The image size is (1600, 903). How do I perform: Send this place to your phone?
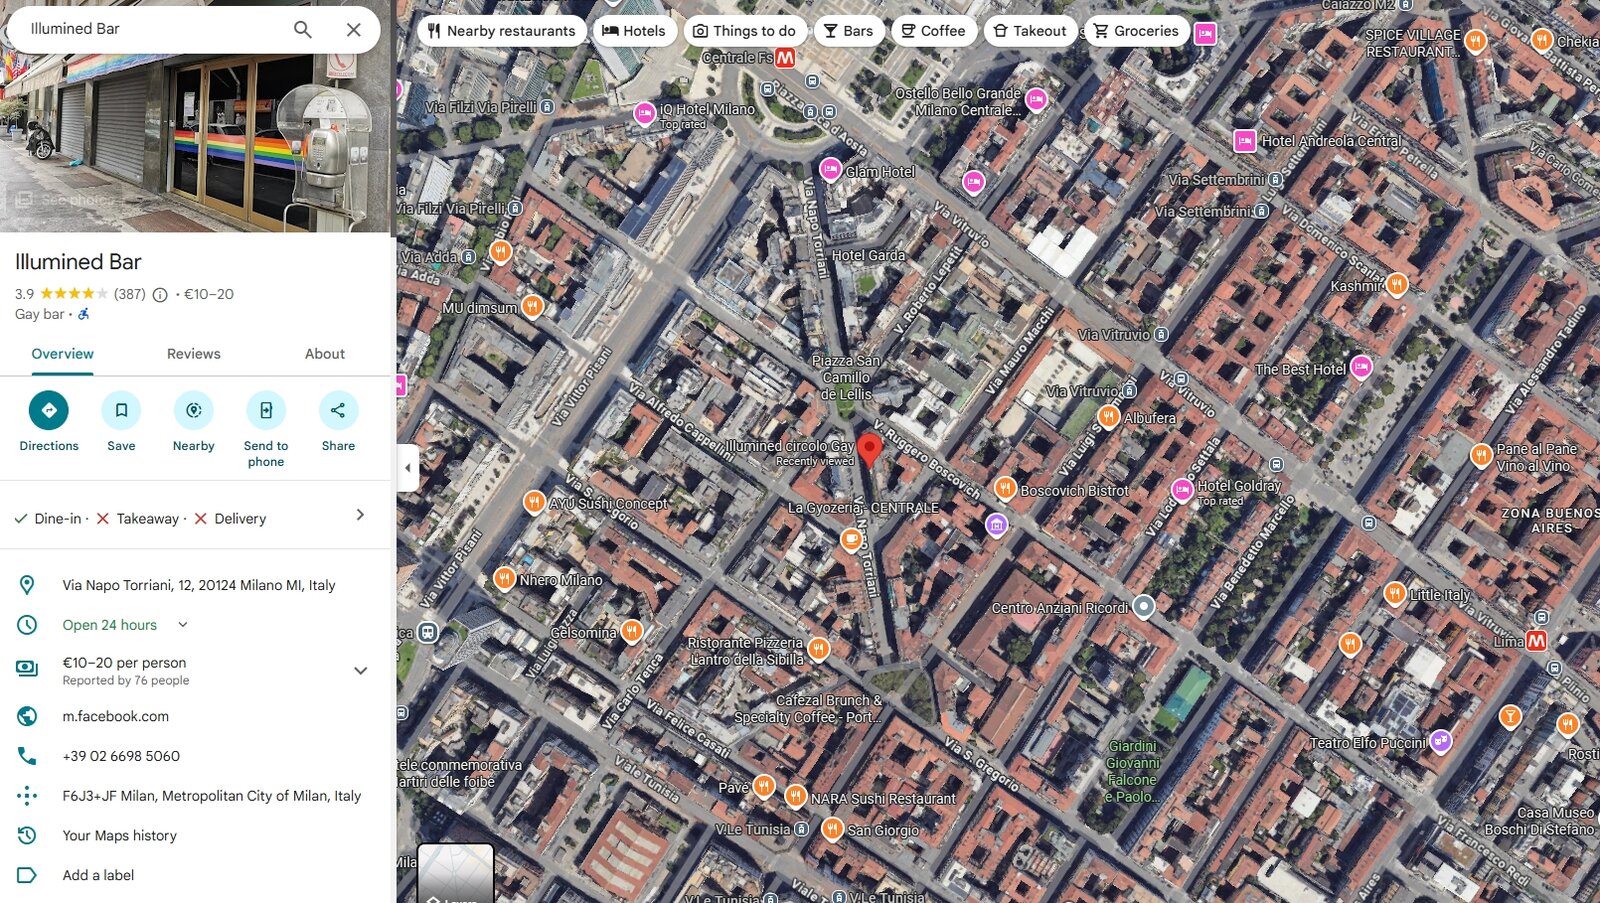tap(266, 410)
